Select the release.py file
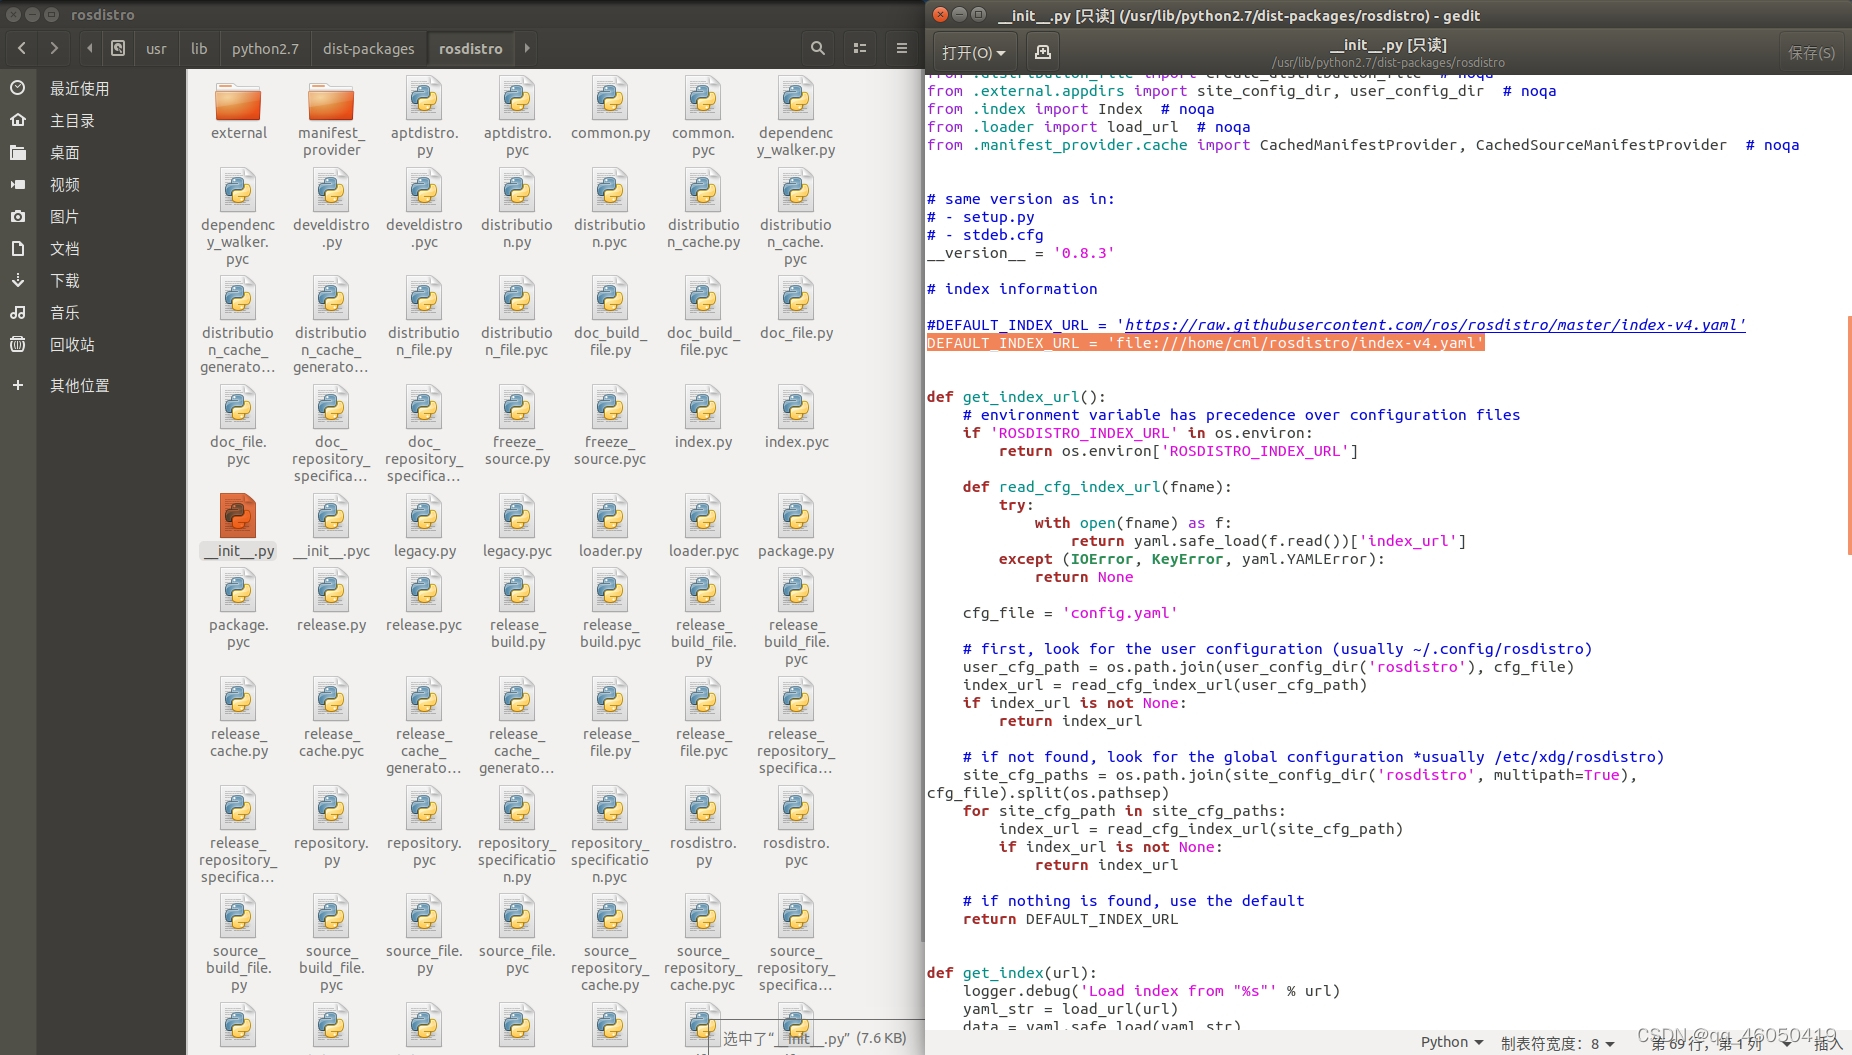 pyautogui.click(x=331, y=602)
